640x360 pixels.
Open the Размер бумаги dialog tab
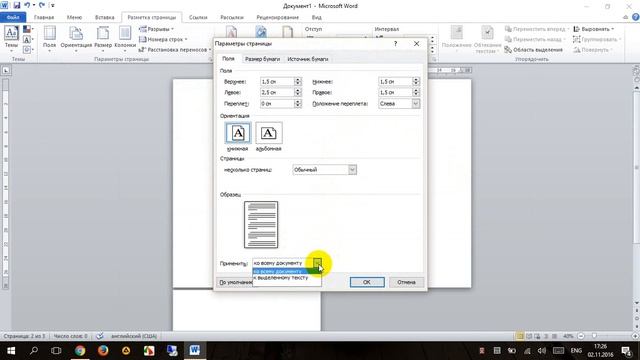pos(262,59)
